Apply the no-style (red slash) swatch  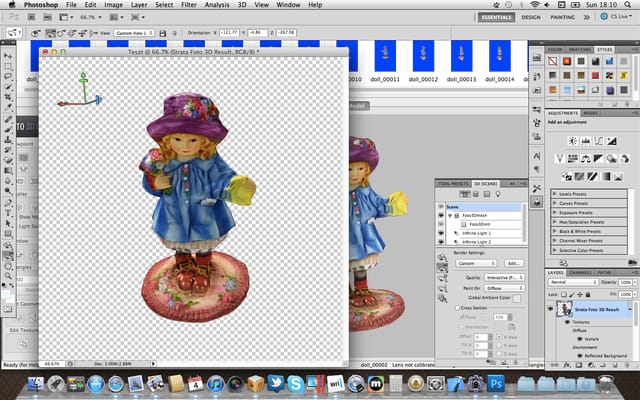pyautogui.click(x=552, y=61)
